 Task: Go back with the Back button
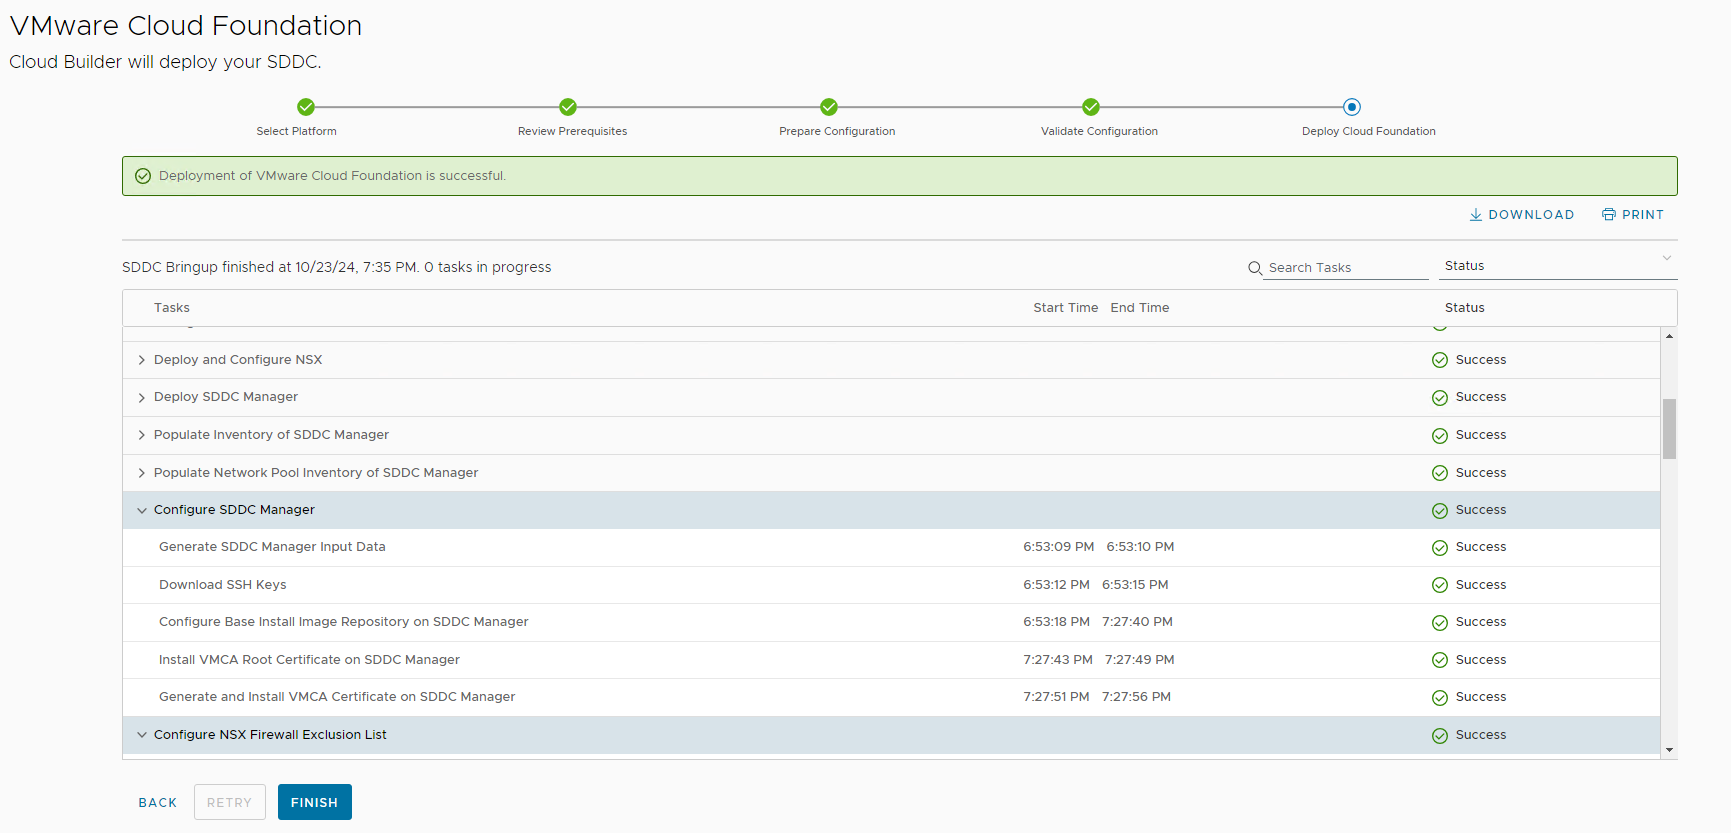[x=158, y=802]
